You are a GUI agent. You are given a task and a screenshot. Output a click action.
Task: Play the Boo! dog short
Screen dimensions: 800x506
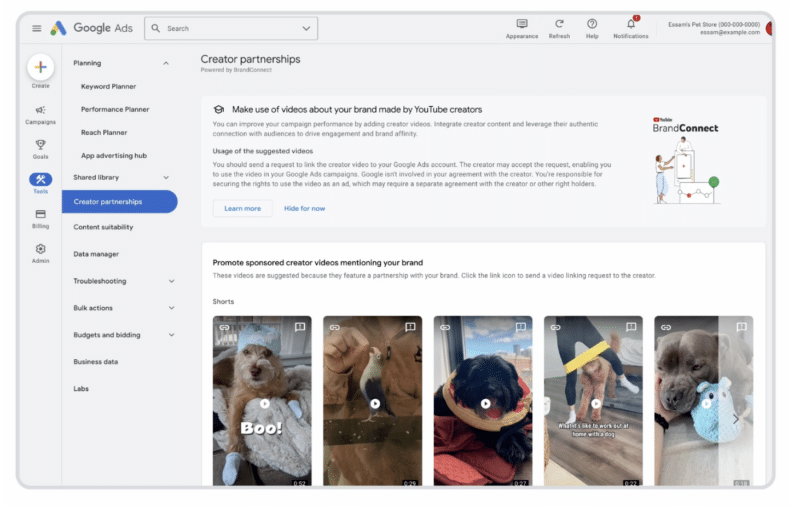[x=265, y=403]
